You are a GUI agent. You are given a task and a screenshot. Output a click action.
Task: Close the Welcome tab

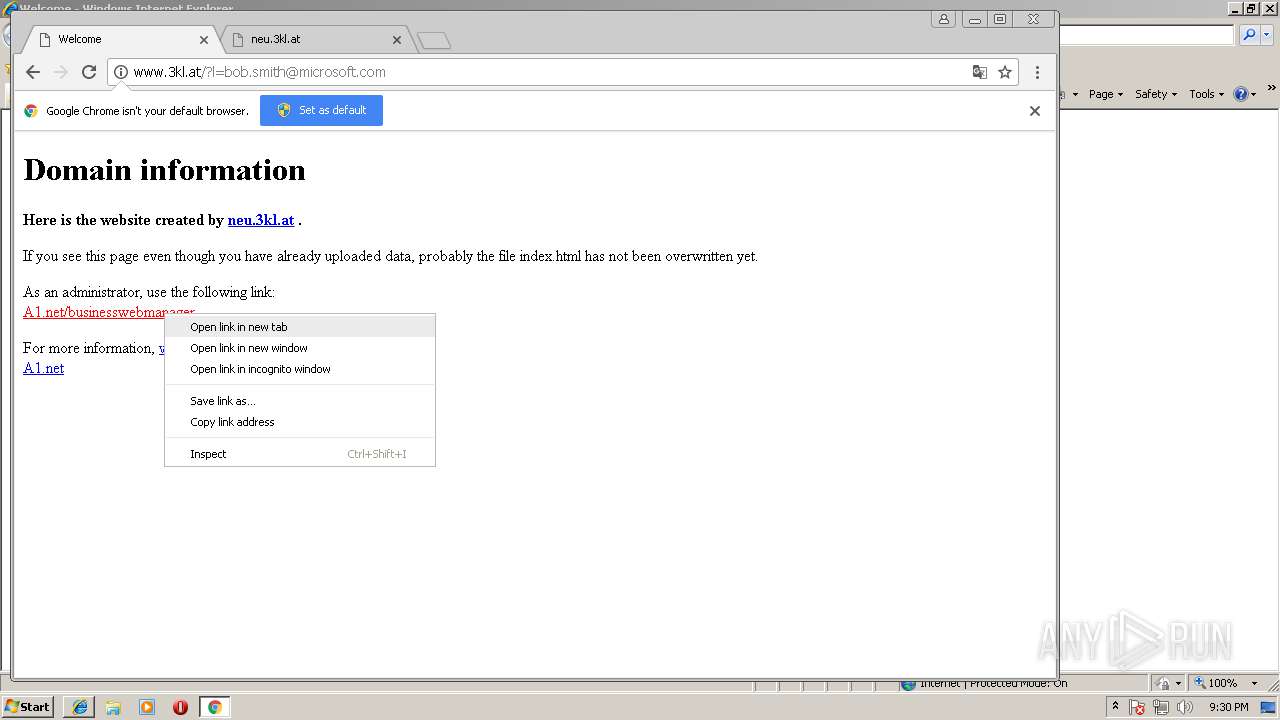204,40
